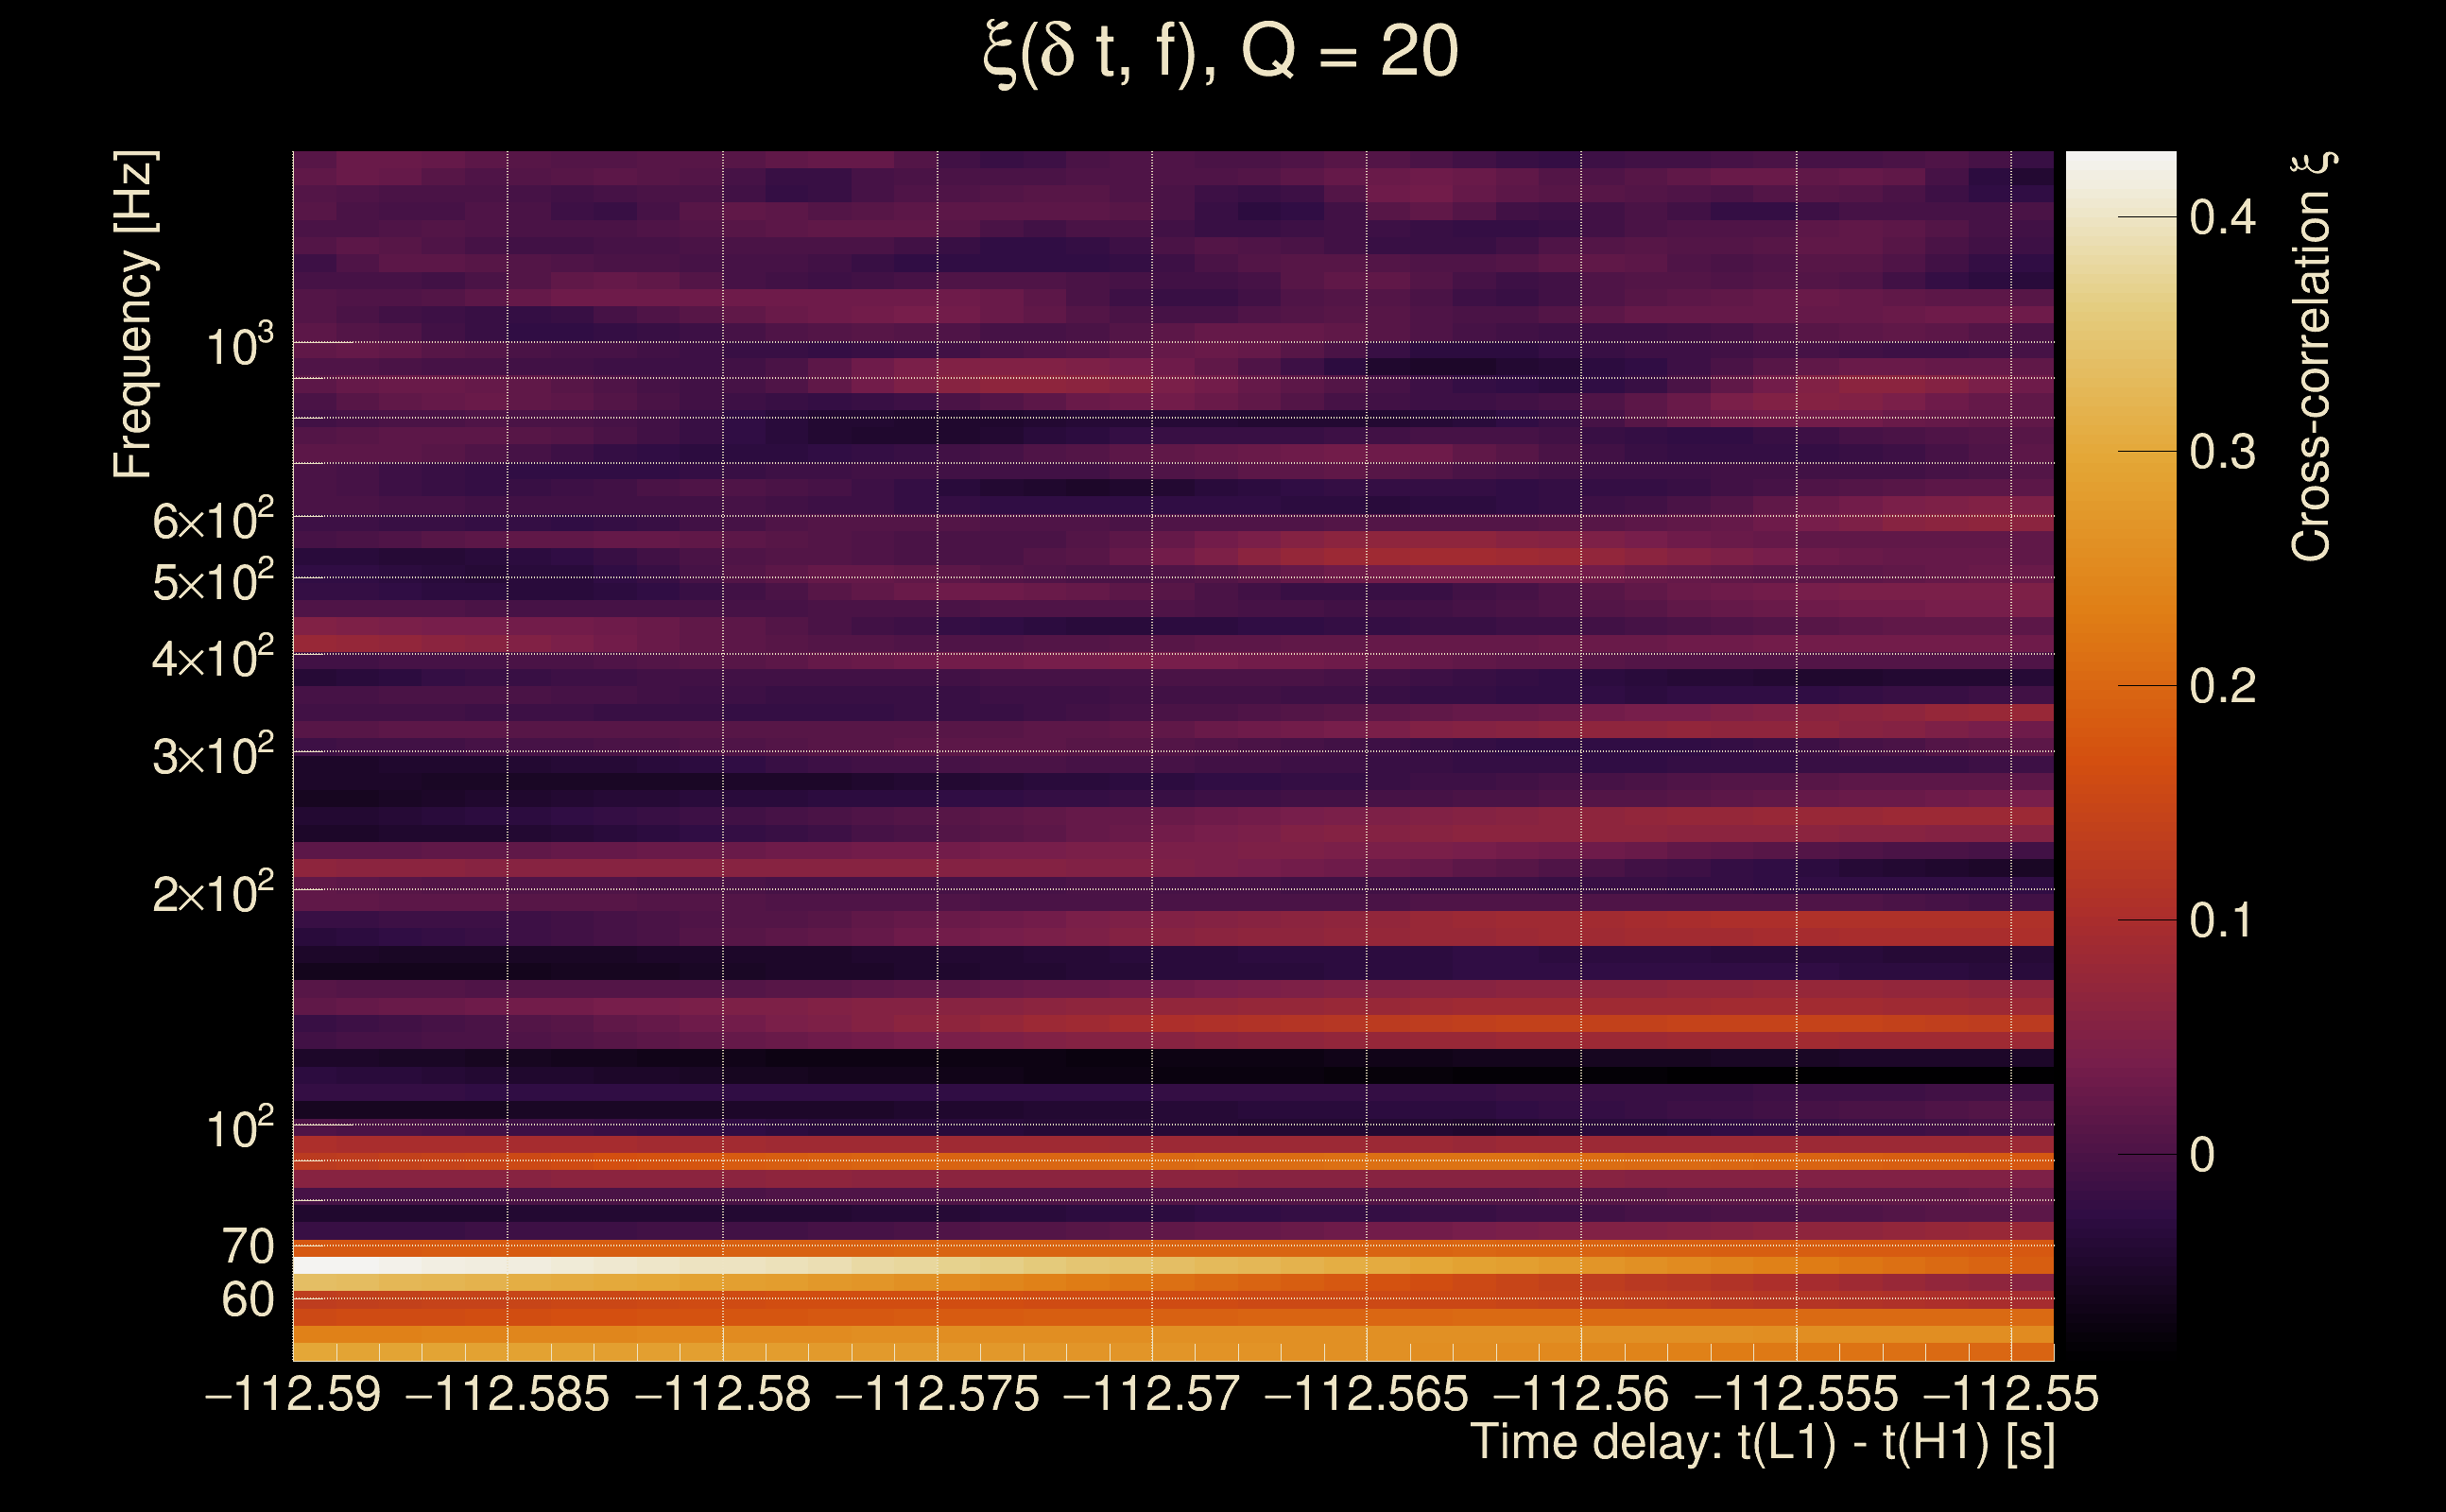Click the -112.55 x-axis tick label
The width and height of the screenshot is (2446, 1512).
2010,1394
